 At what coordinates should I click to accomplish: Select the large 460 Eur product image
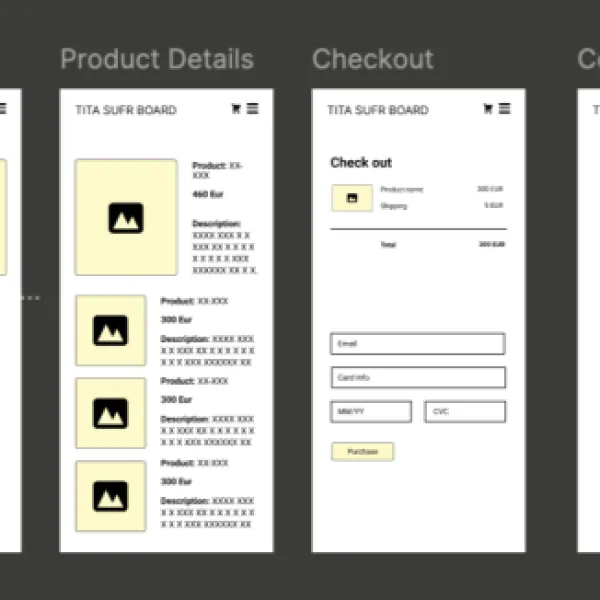[126, 217]
